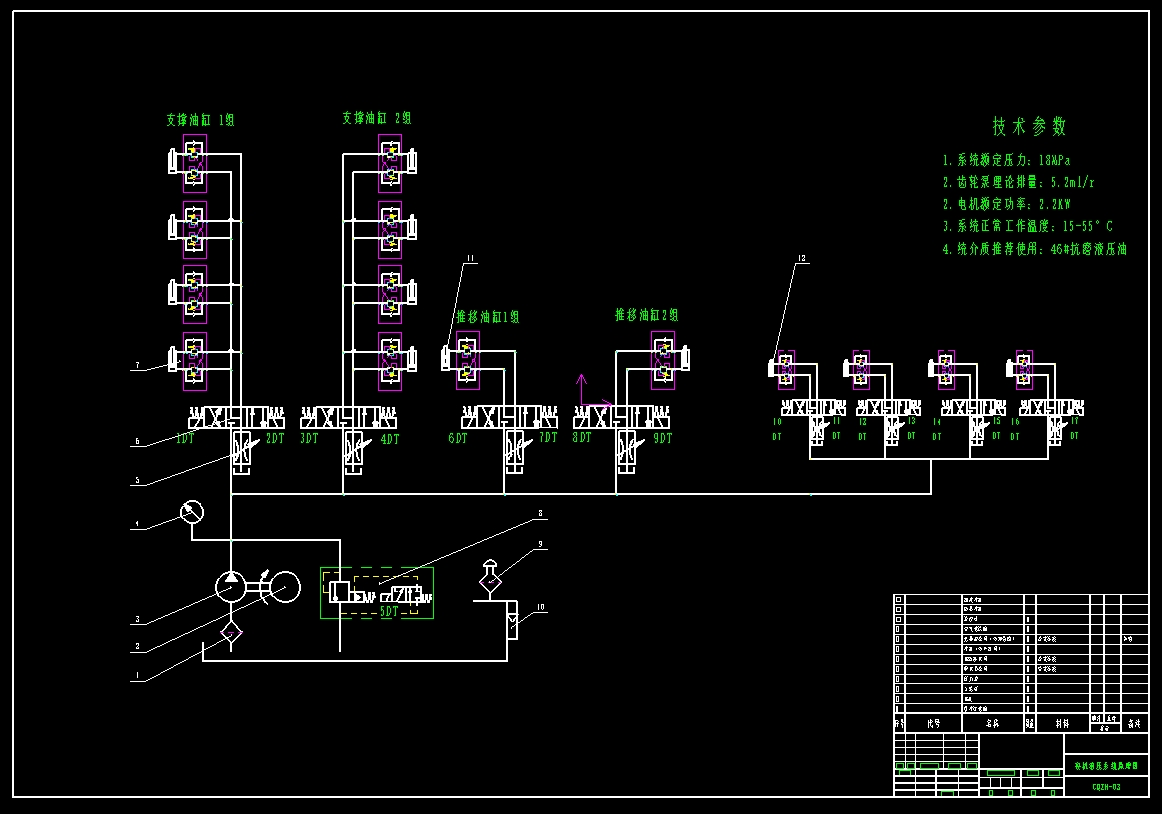Click callout number 1 at bottom left
The width and height of the screenshot is (1162, 814).
[136, 675]
